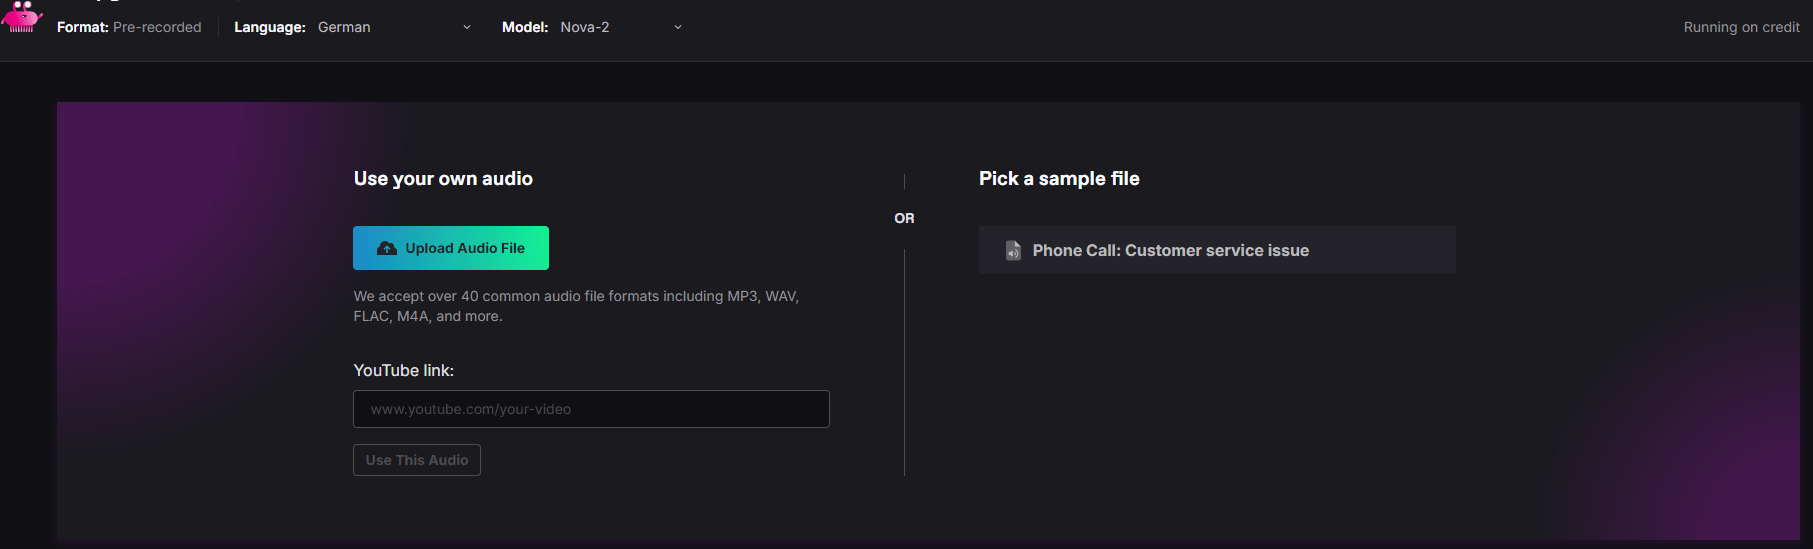
Task: Click the Running on credit text
Action: coord(1741,27)
